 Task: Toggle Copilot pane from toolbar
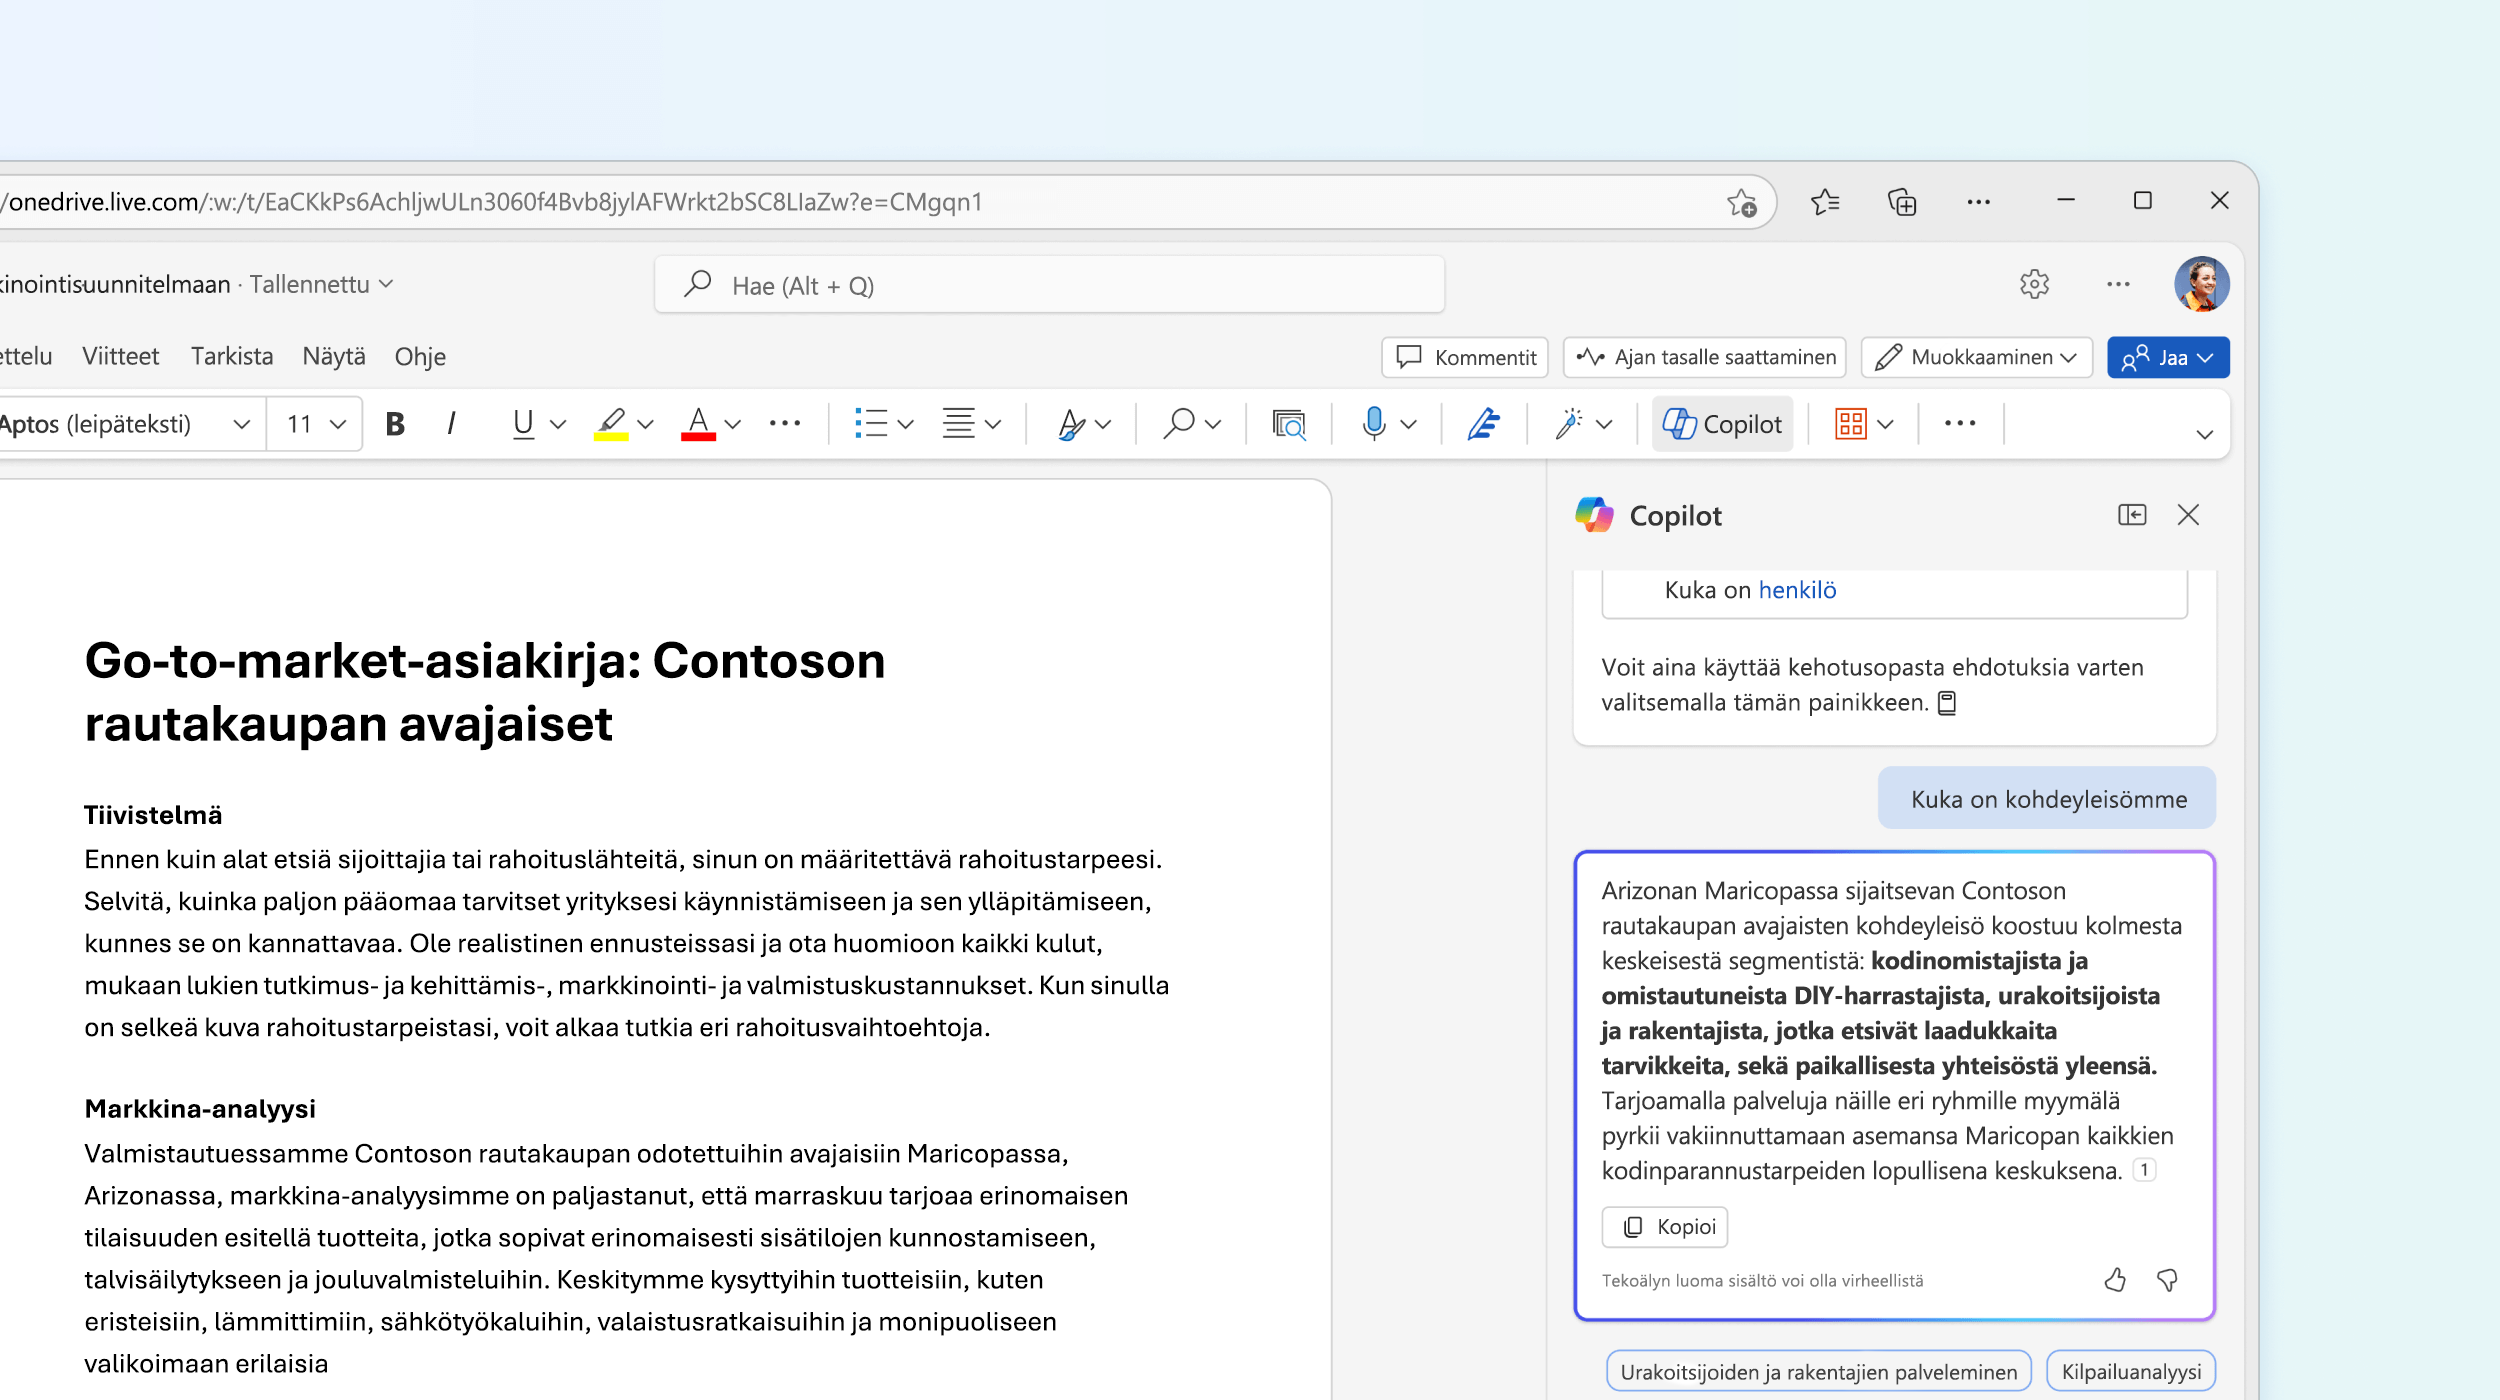(x=1722, y=424)
